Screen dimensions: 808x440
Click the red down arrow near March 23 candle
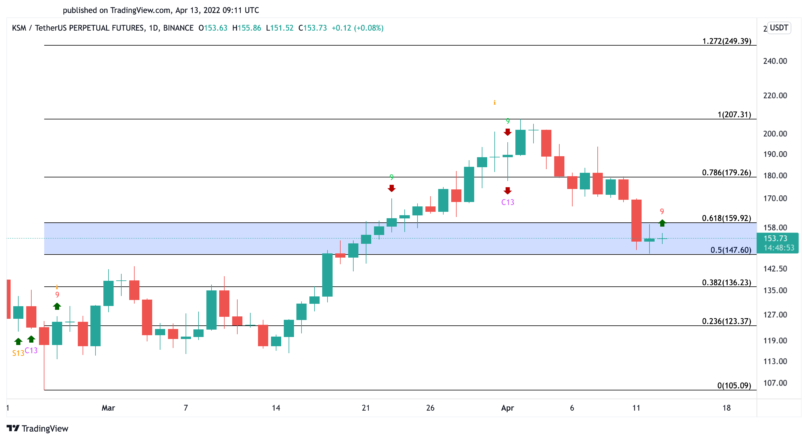[x=391, y=188]
